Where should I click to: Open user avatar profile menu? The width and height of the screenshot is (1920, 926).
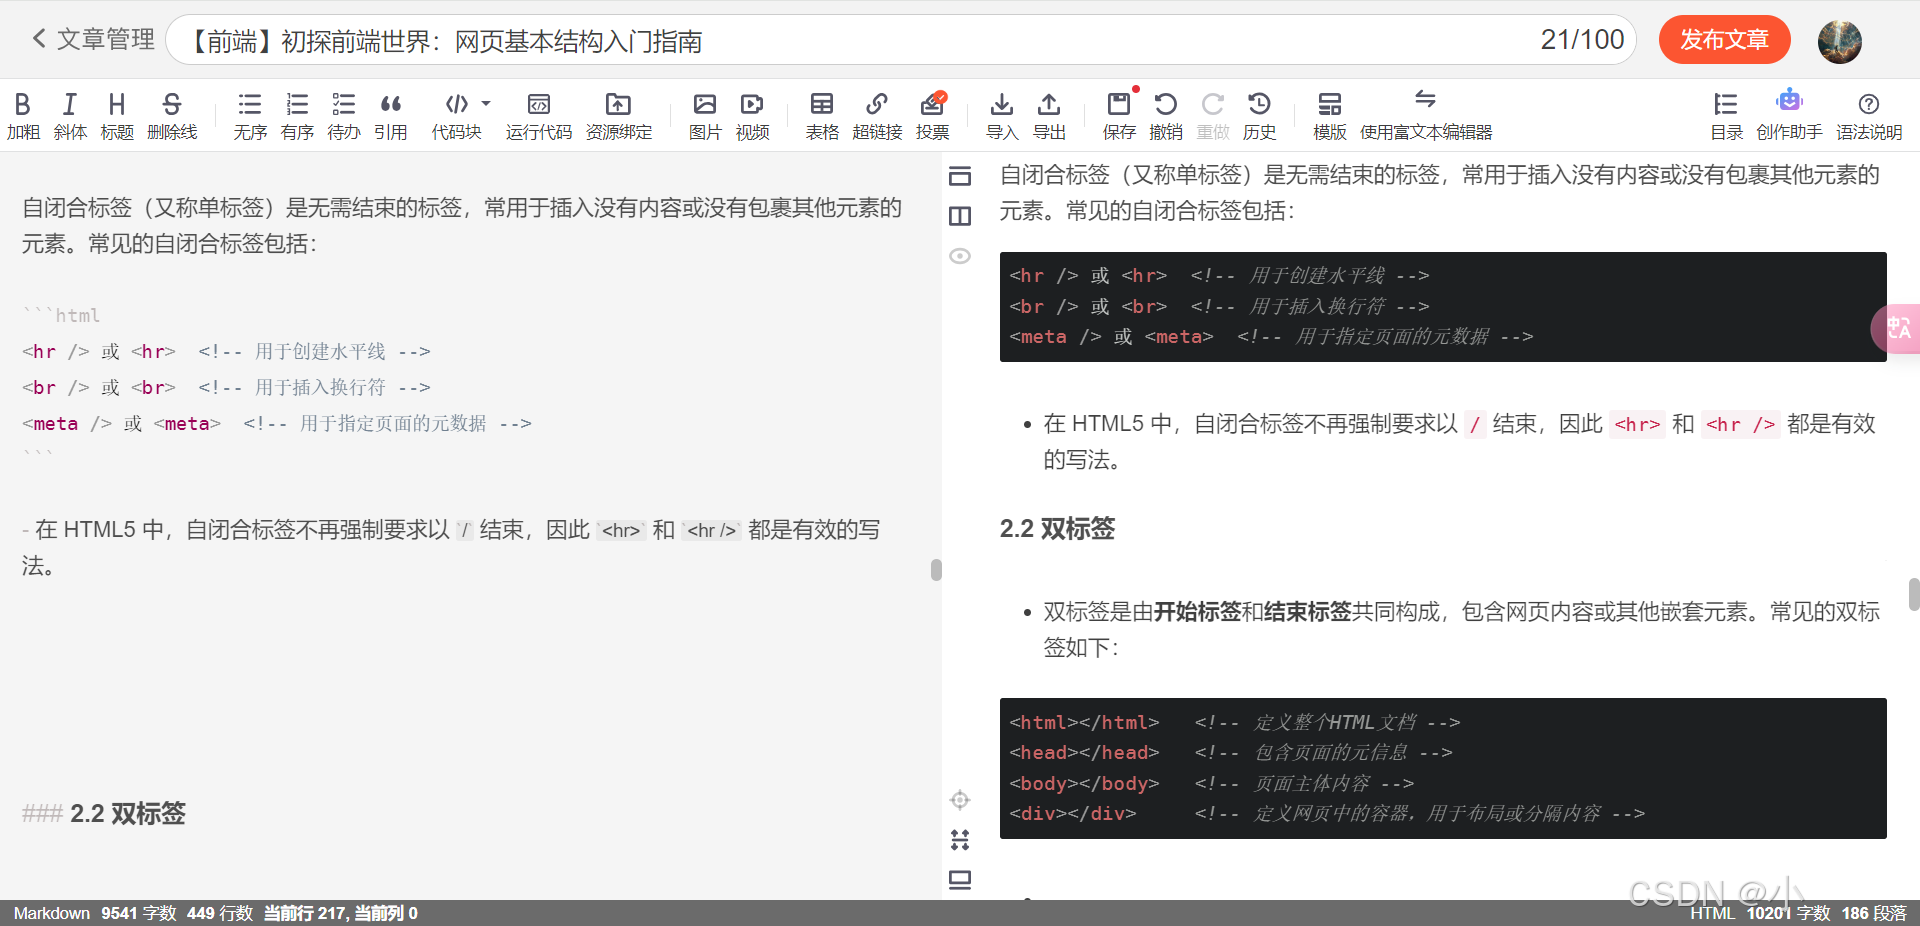coord(1840,41)
